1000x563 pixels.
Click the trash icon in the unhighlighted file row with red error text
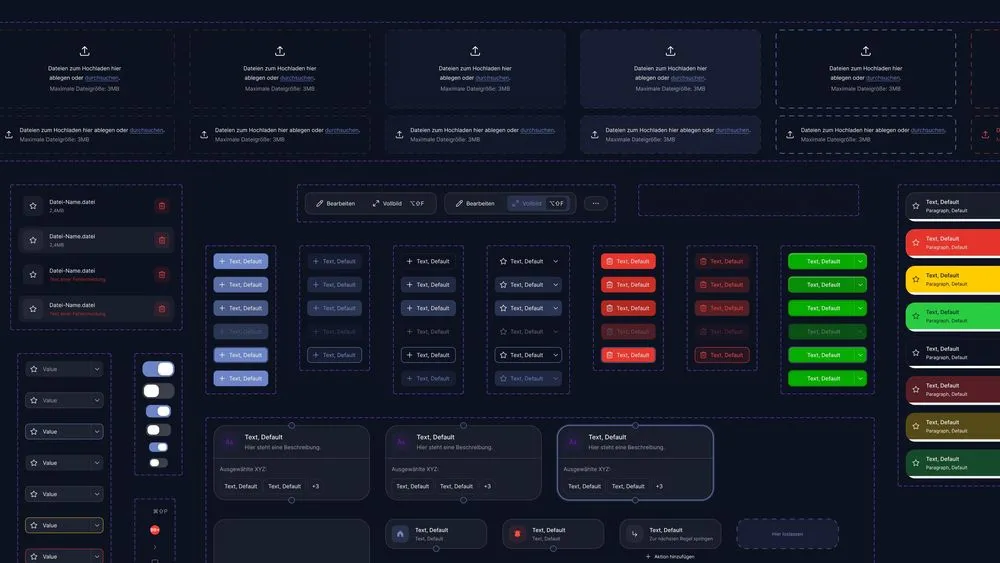(x=162, y=275)
